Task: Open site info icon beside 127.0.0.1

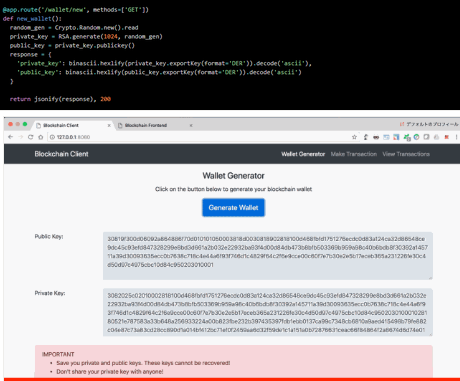Action: [x=52, y=137]
